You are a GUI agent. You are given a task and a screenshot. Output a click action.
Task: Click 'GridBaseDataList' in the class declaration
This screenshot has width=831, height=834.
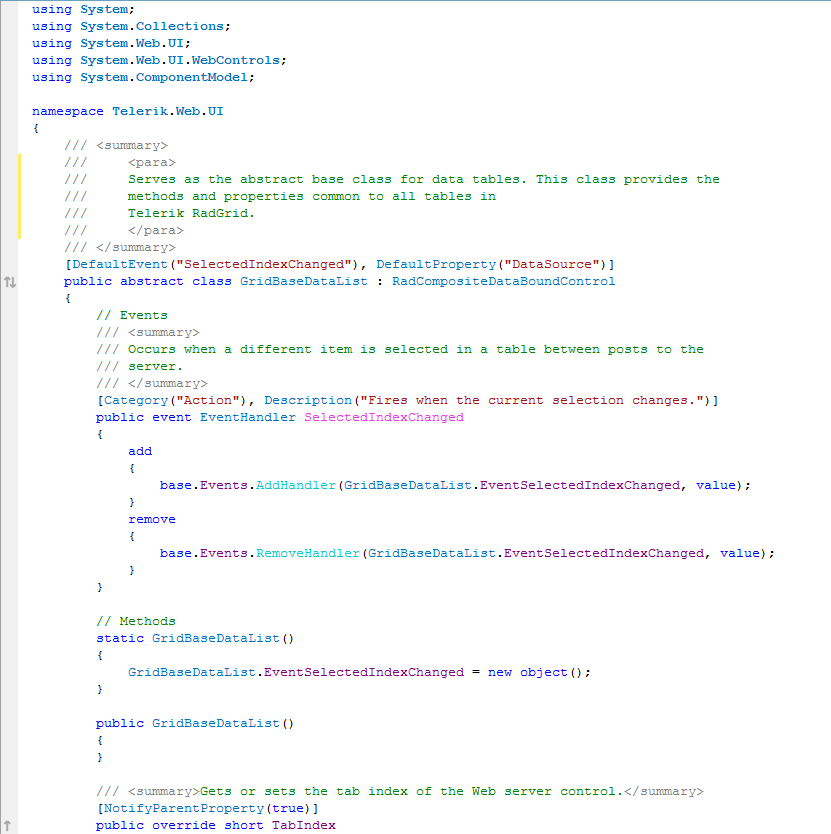303,282
